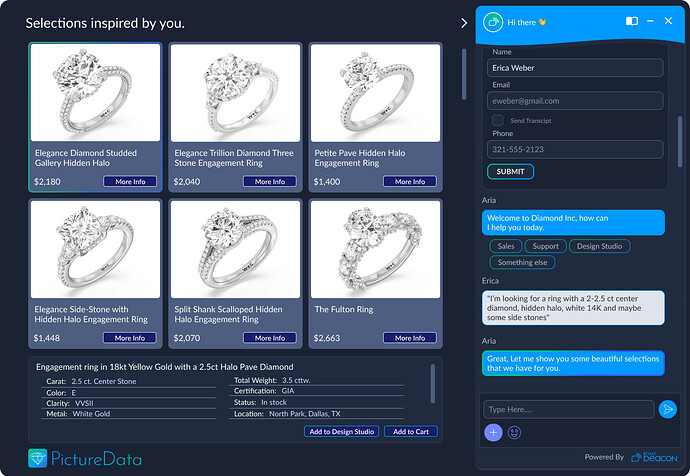Click the PictureData logo icon

pyautogui.click(x=38, y=459)
